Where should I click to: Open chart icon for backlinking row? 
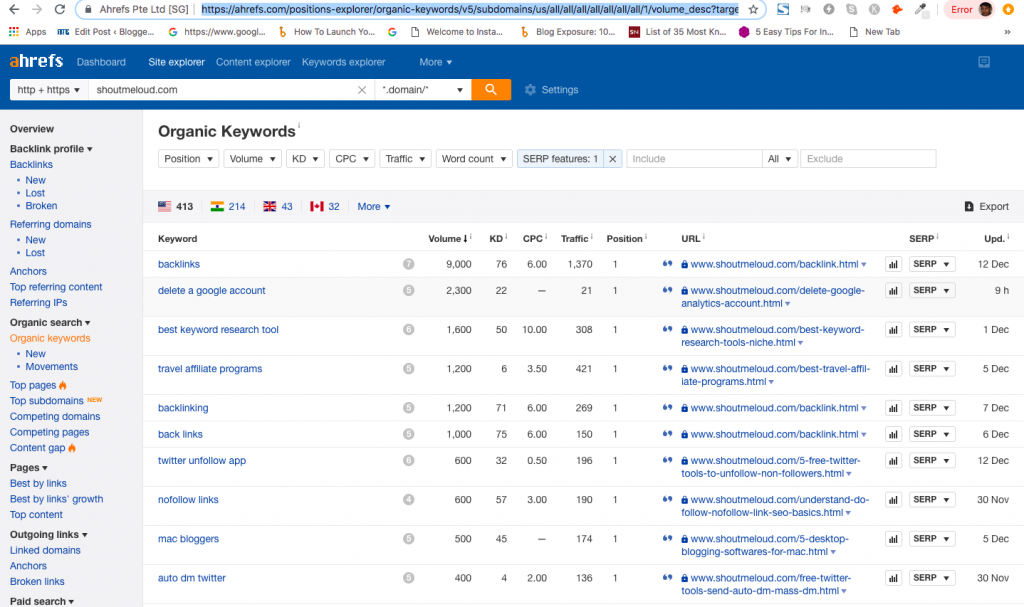click(893, 408)
